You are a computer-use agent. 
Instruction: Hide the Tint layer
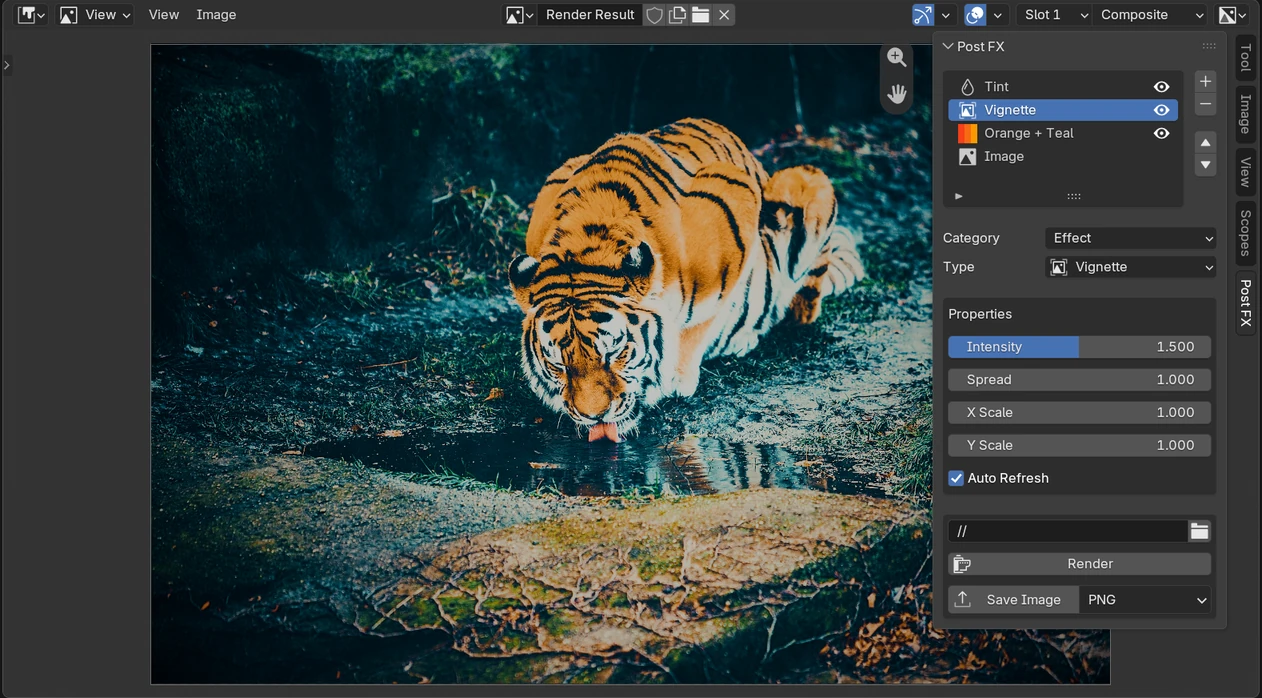click(x=1161, y=87)
